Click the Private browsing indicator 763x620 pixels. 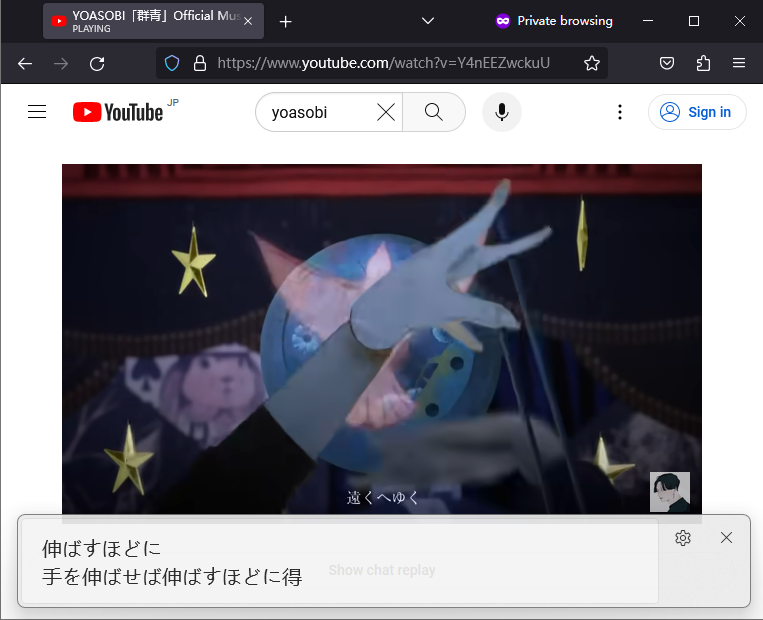554,21
